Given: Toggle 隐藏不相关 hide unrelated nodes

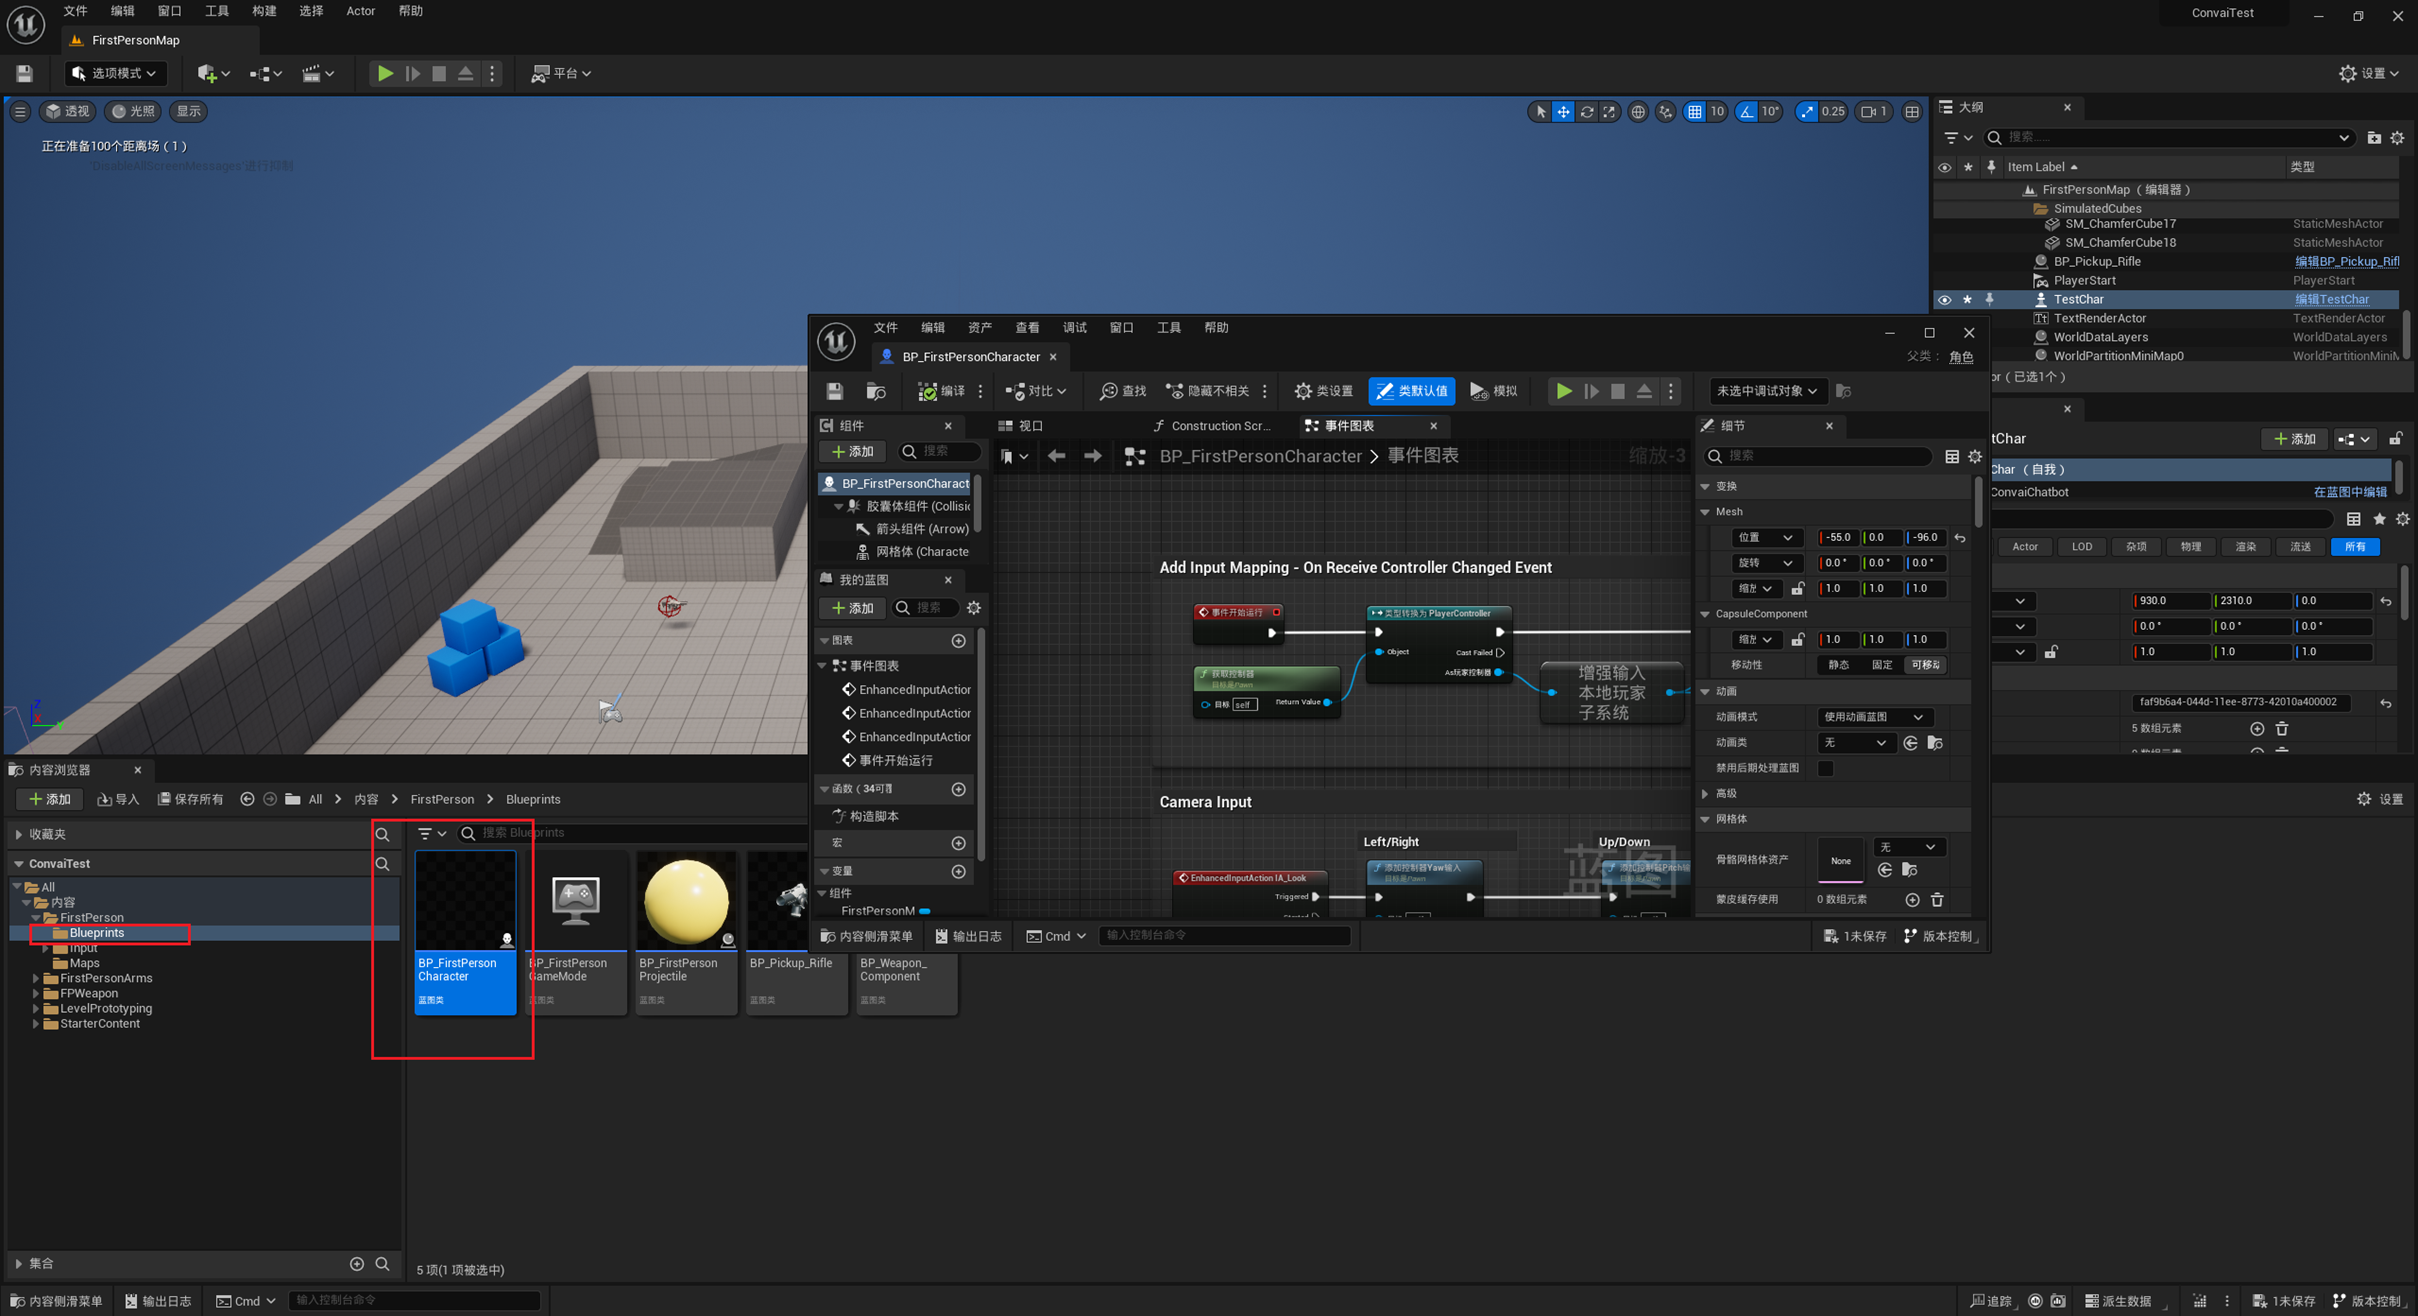Looking at the screenshot, I should 1208,391.
